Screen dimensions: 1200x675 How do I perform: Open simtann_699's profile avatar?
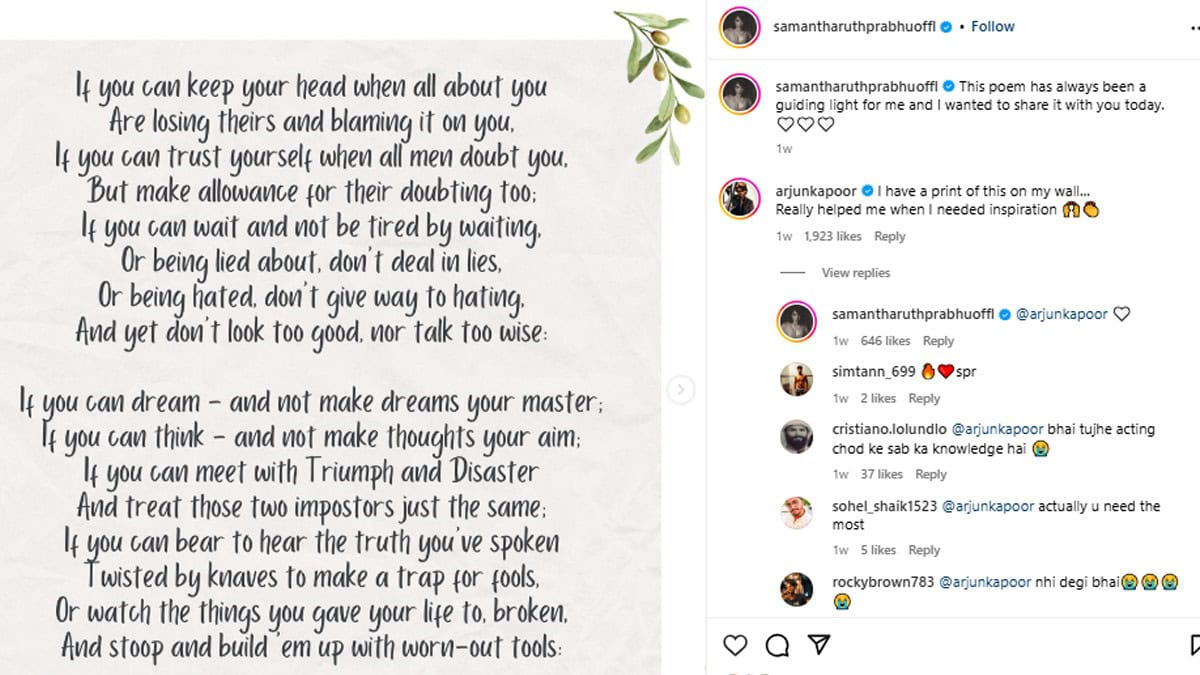point(797,381)
